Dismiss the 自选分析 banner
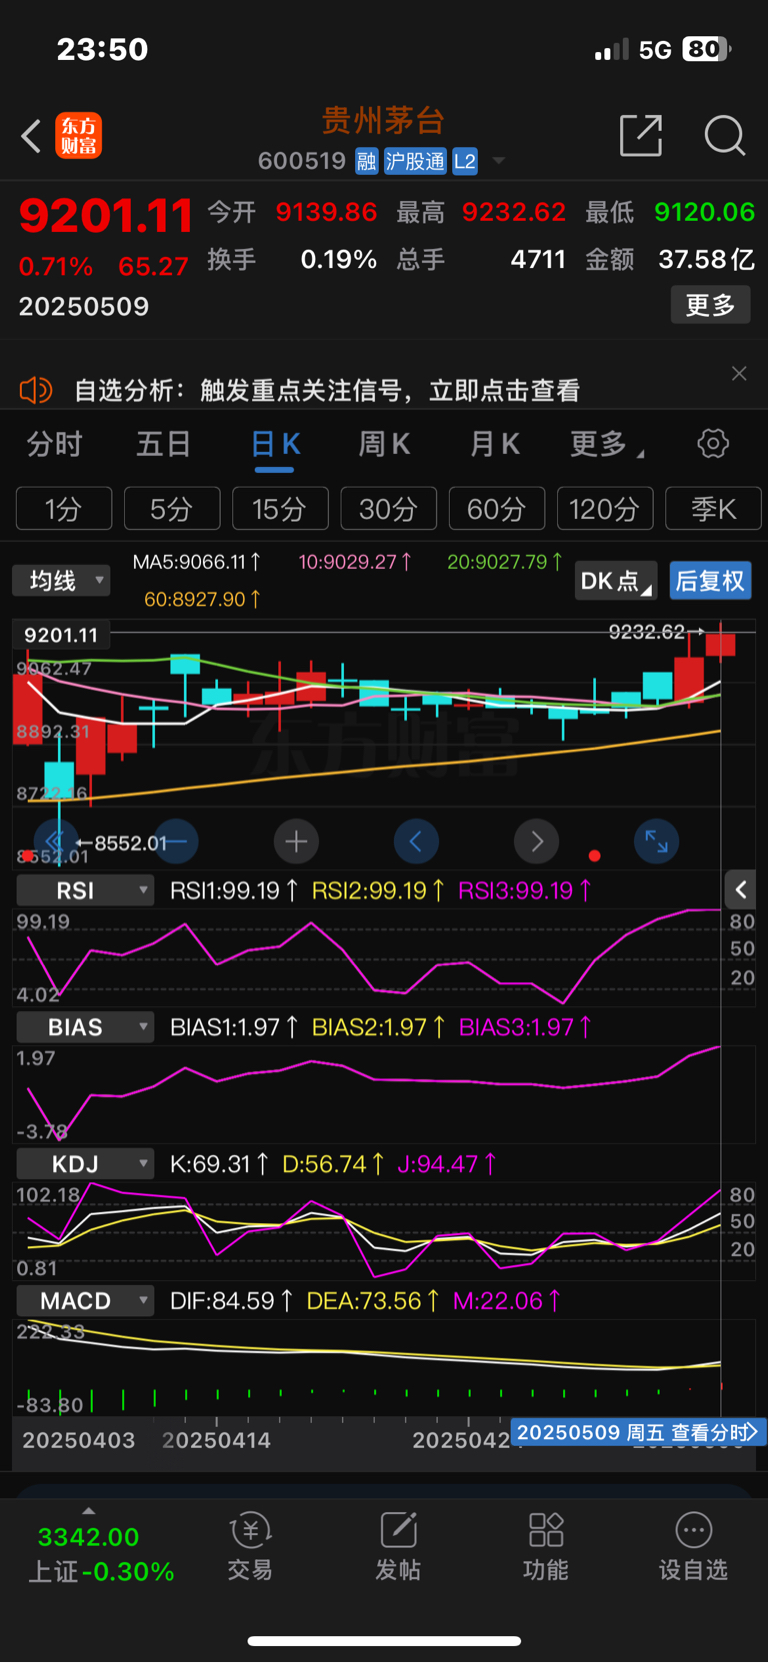 [x=739, y=373]
